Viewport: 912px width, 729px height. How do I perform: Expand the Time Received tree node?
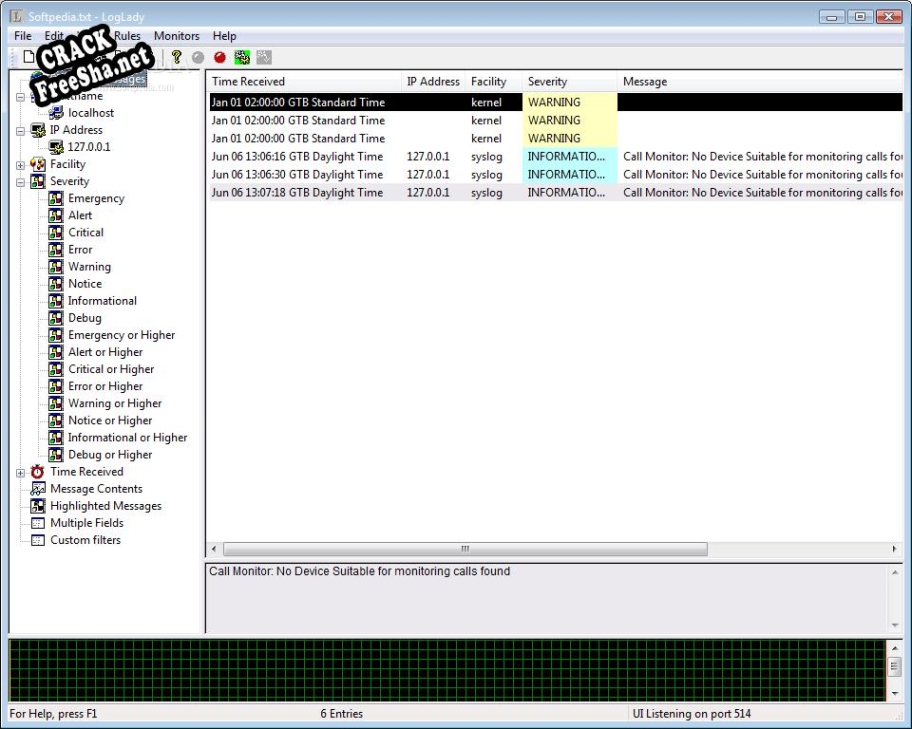[x=21, y=472]
